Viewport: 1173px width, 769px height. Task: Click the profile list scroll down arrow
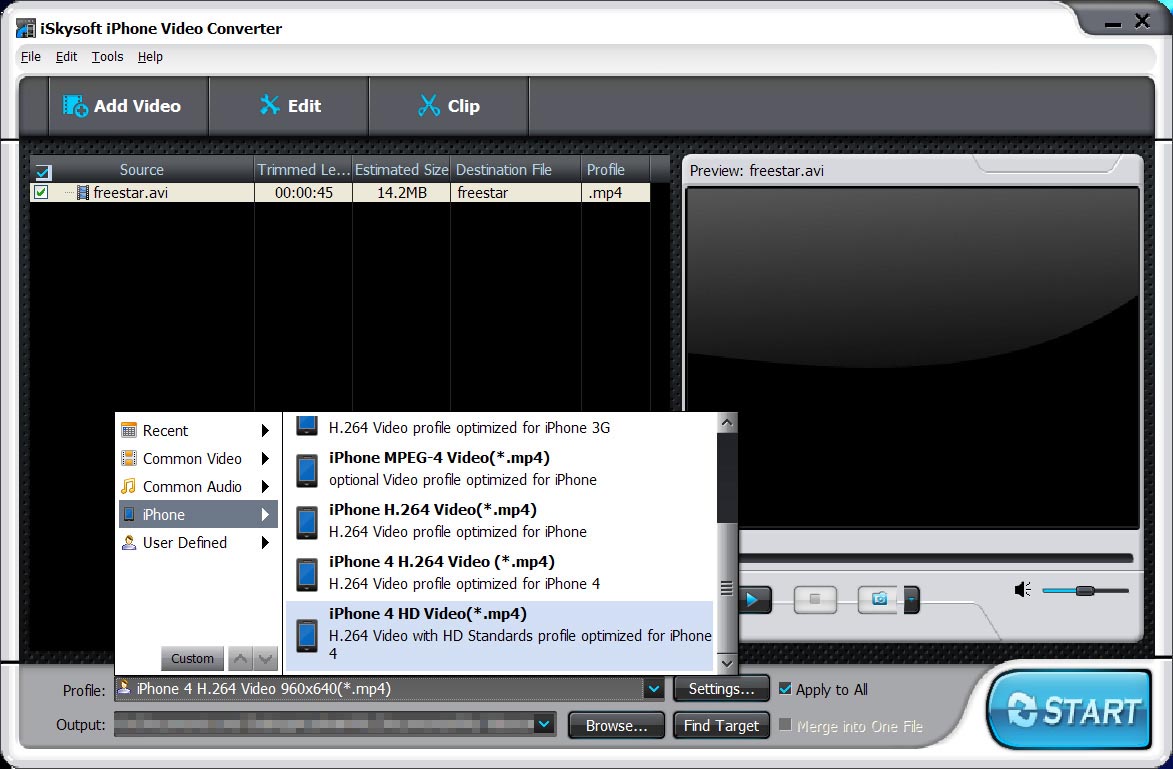[726, 663]
